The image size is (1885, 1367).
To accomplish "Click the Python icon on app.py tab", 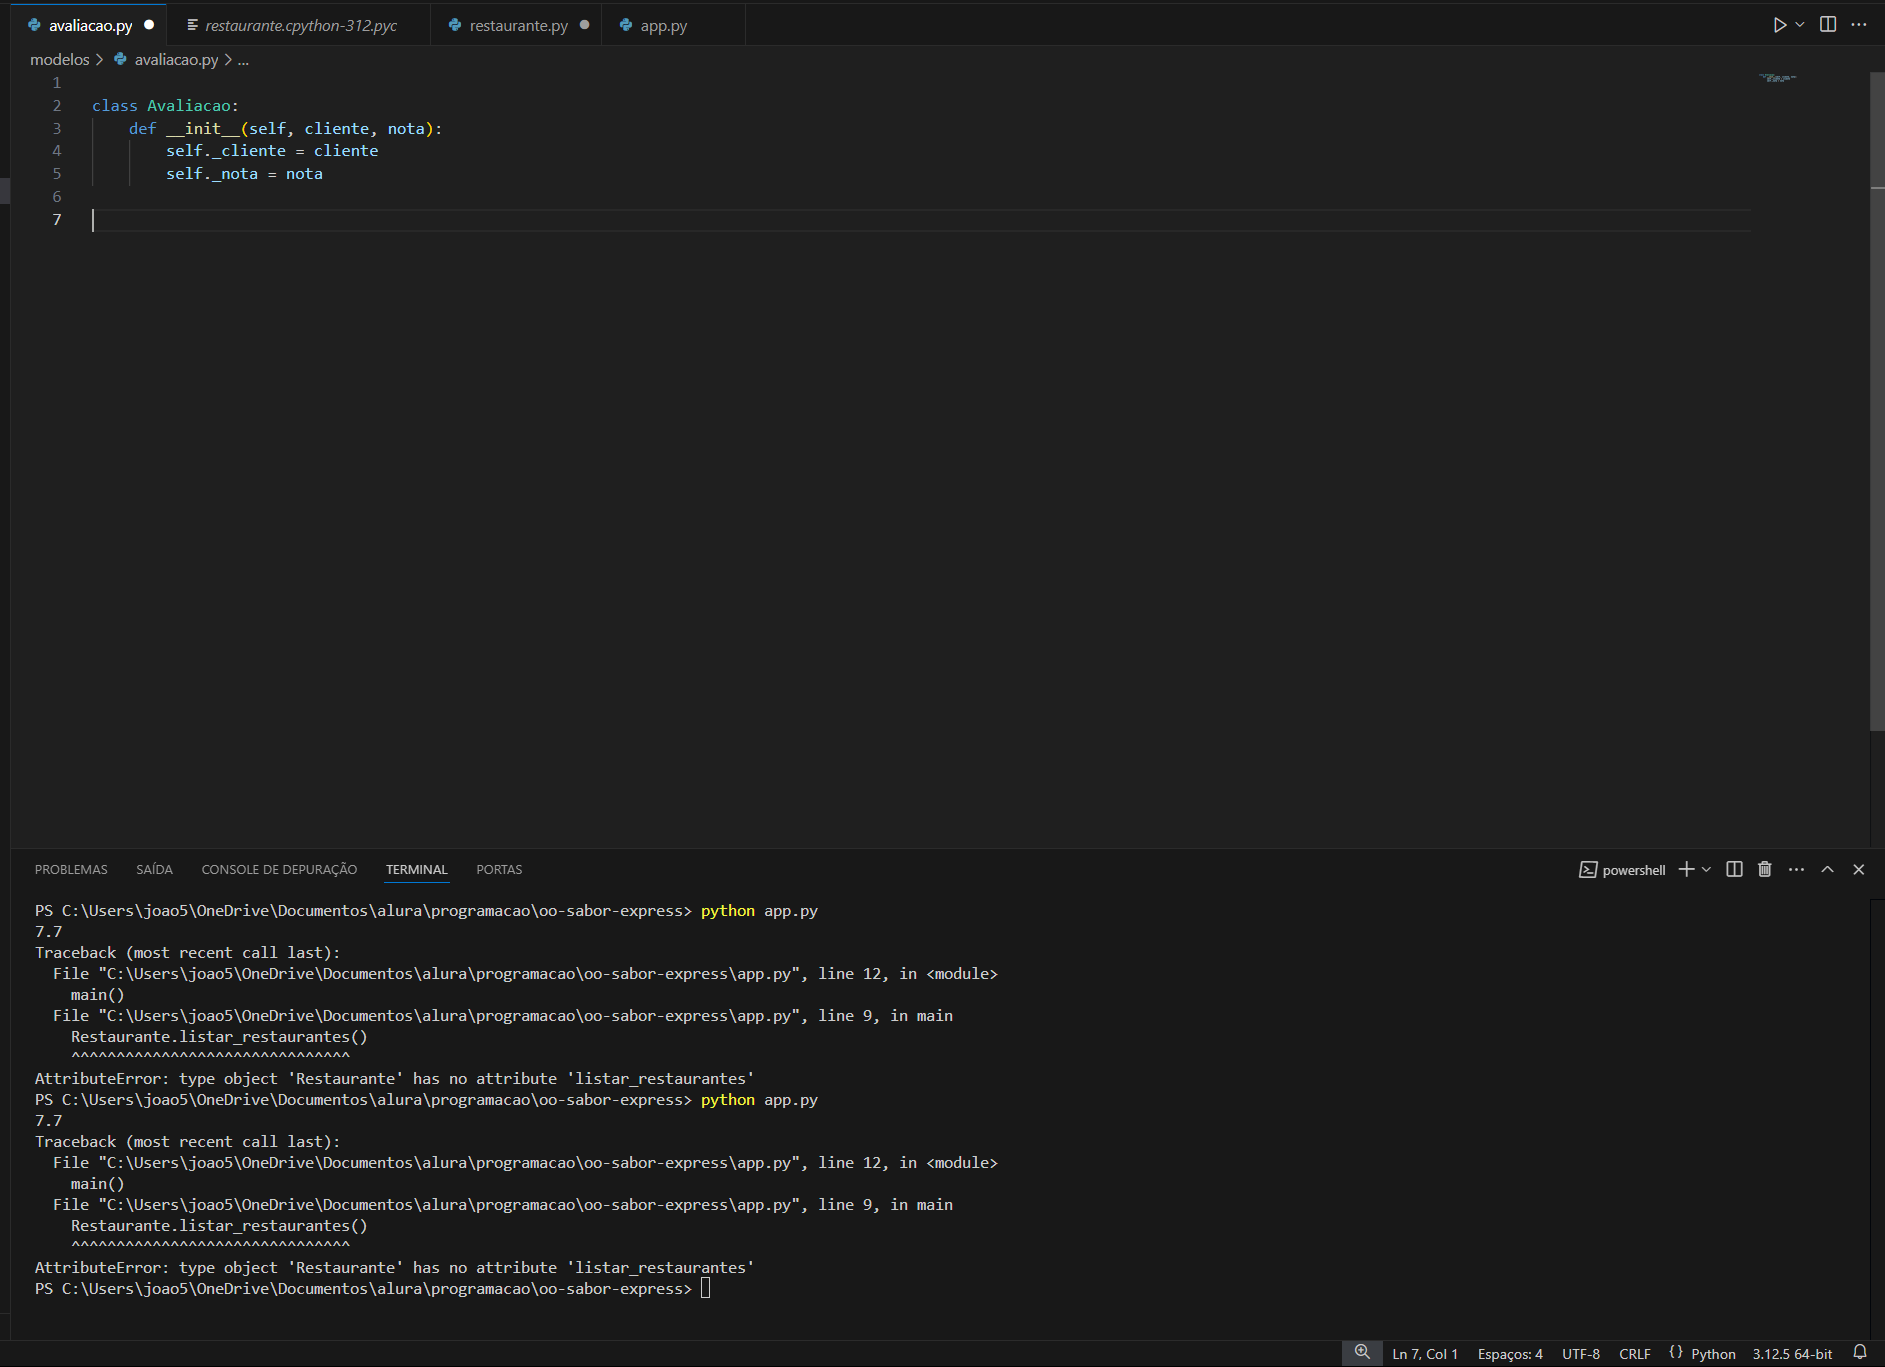I will (626, 25).
